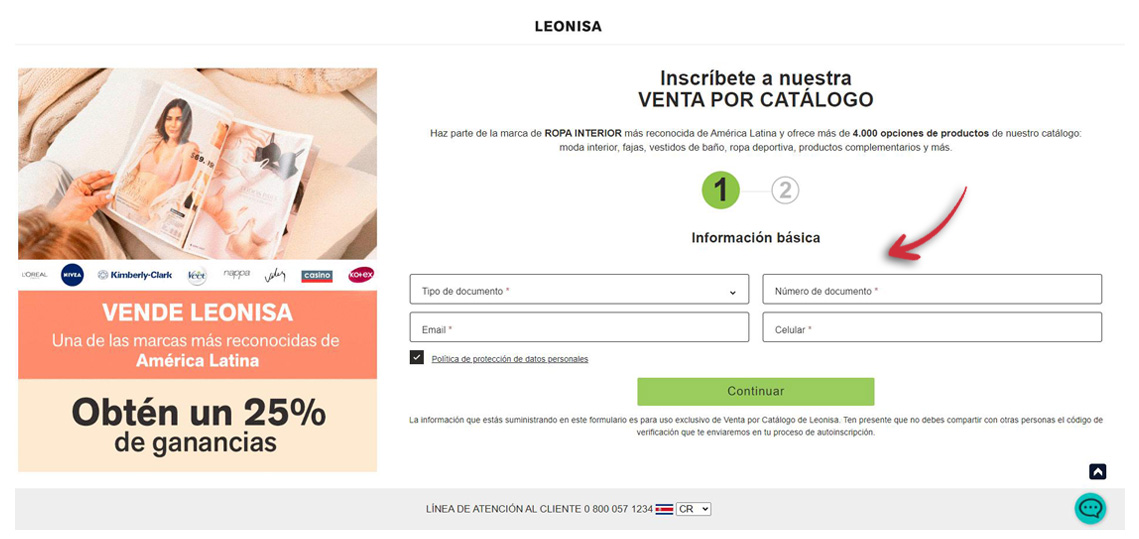Click the Costa Rica flag icon
The height and width of the screenshot is (539, 1139).
664,510
